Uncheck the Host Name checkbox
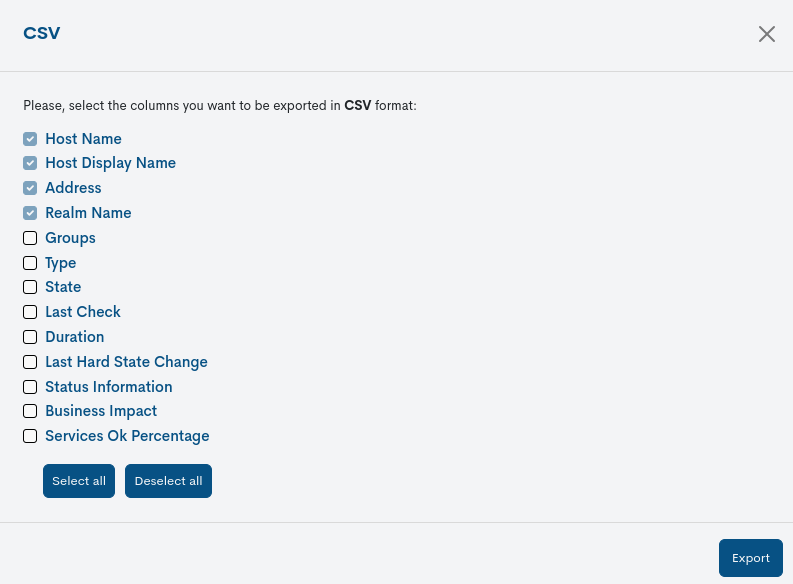 coord(30,139)
